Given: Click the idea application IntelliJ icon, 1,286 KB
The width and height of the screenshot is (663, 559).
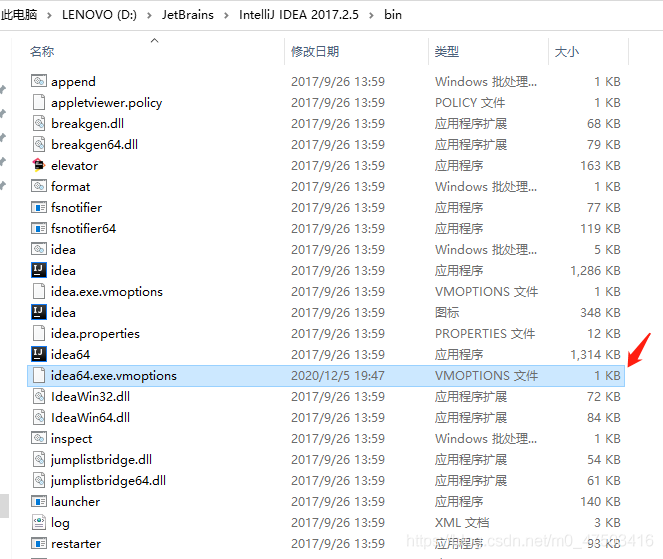Looking at the screenshot, I should 39,270.
